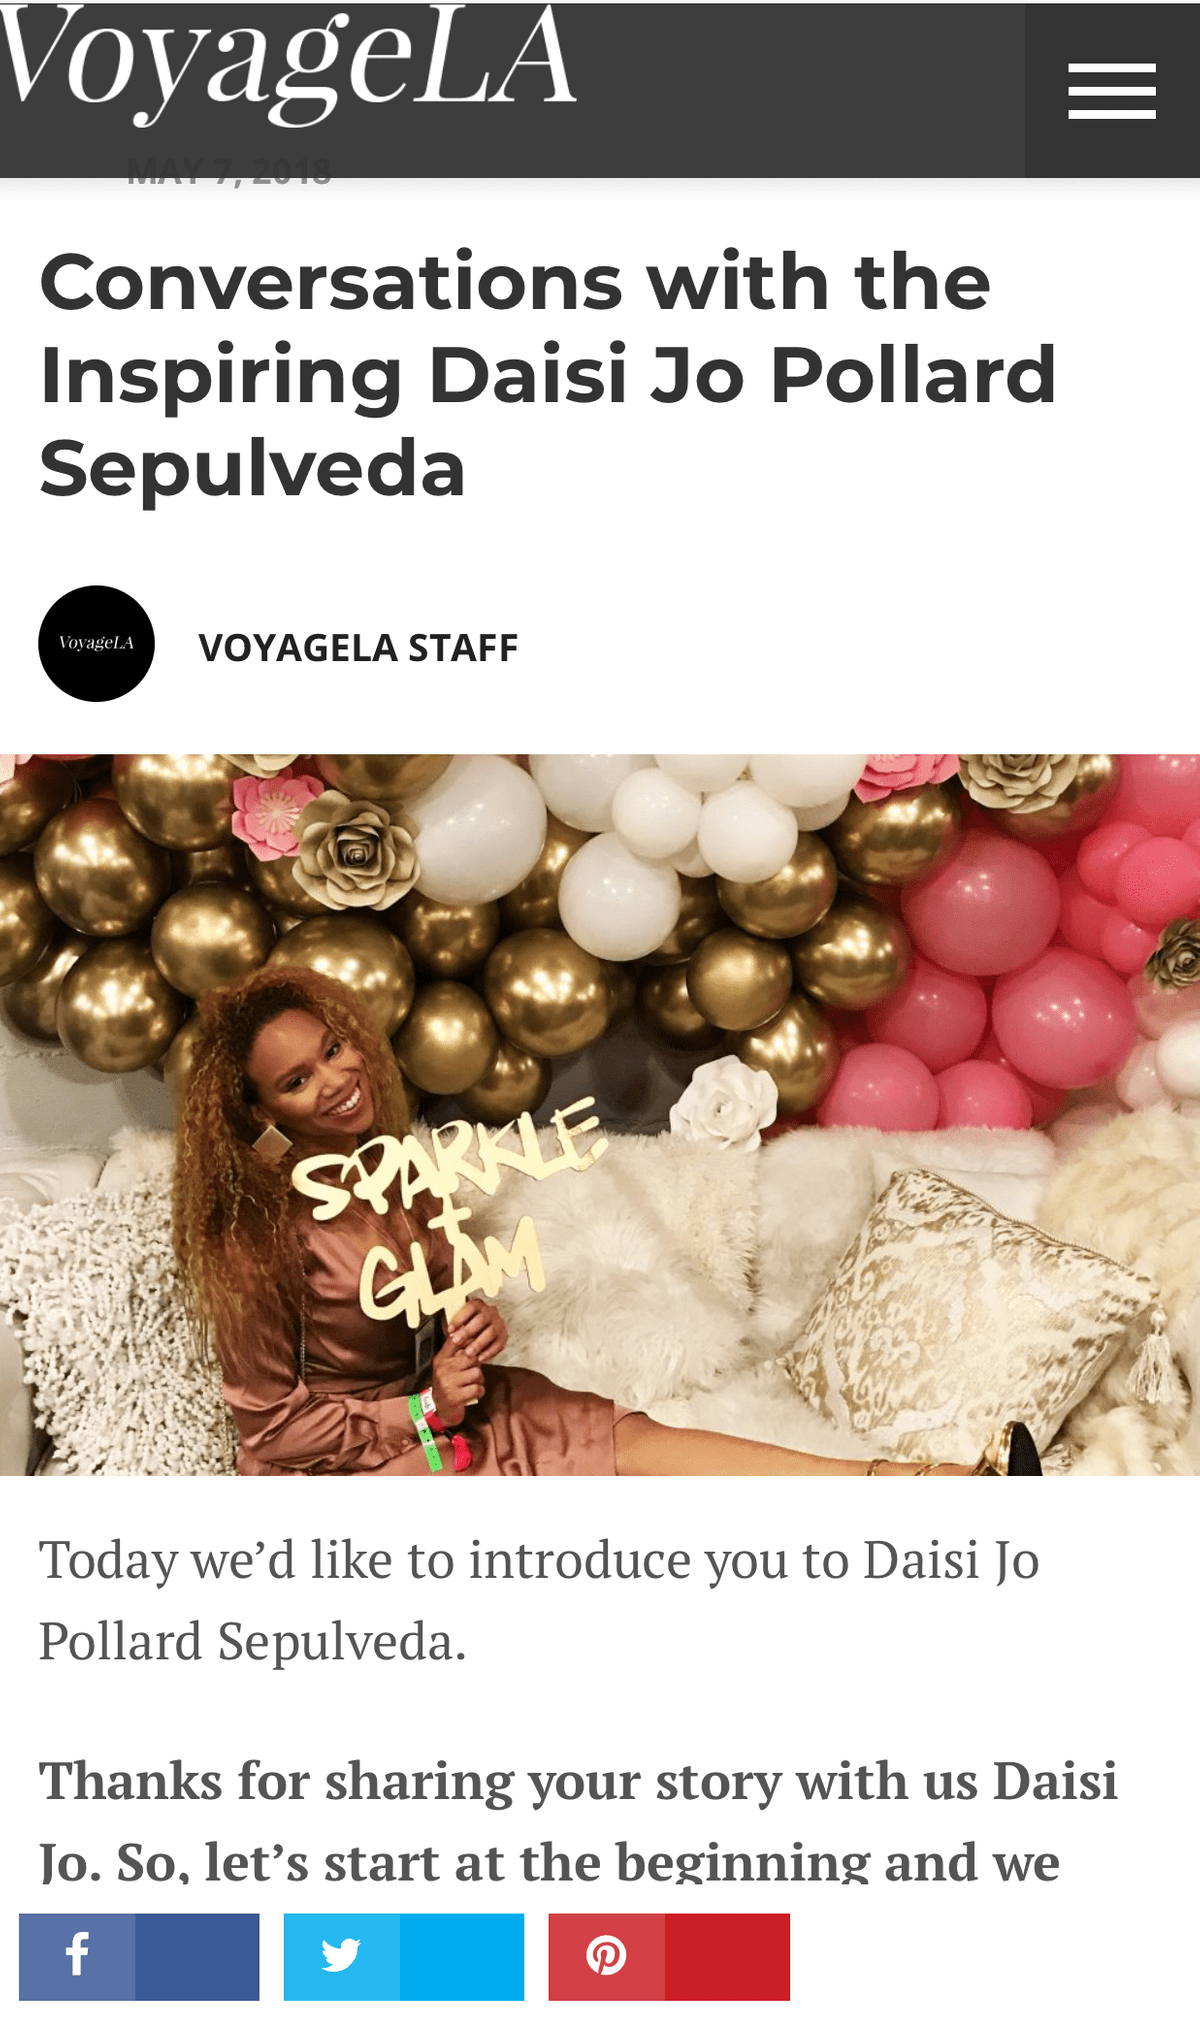Image resolution: width=1200 pixels, height=2027 pixels.
Task: Share article via Twitter bird icon
Action: (x=341, y=1956)
